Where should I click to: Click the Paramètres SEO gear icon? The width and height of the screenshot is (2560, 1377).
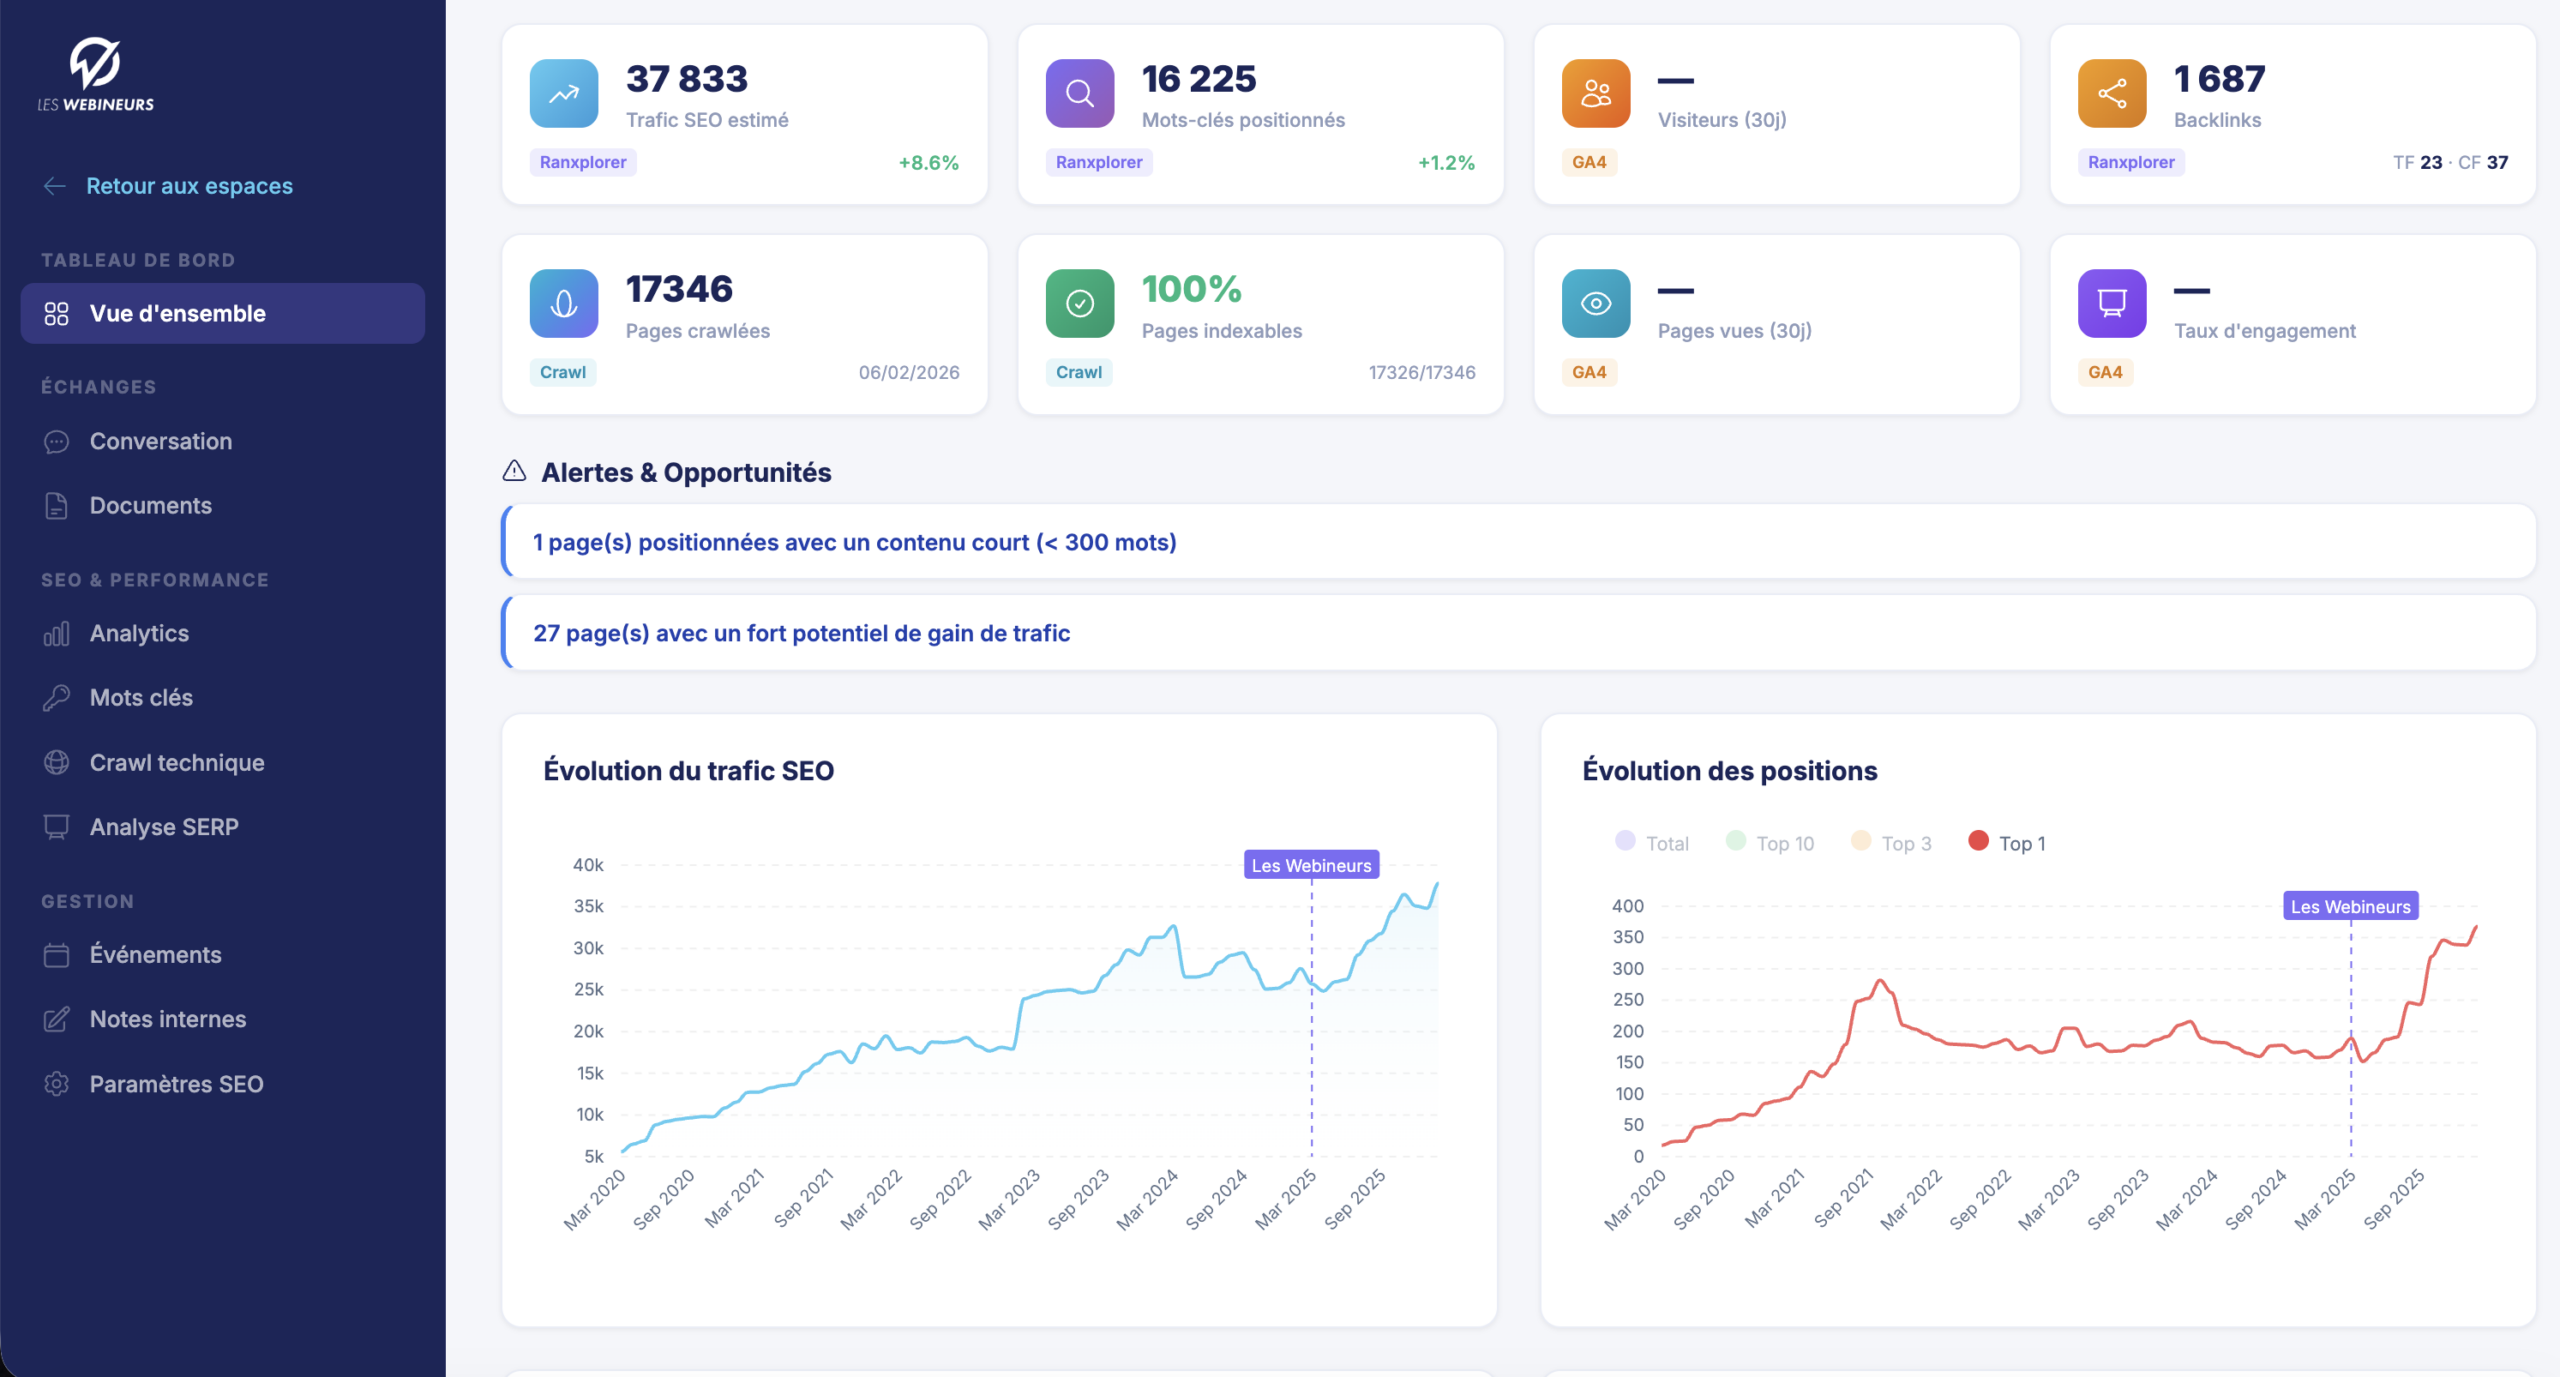point(57,1083)
